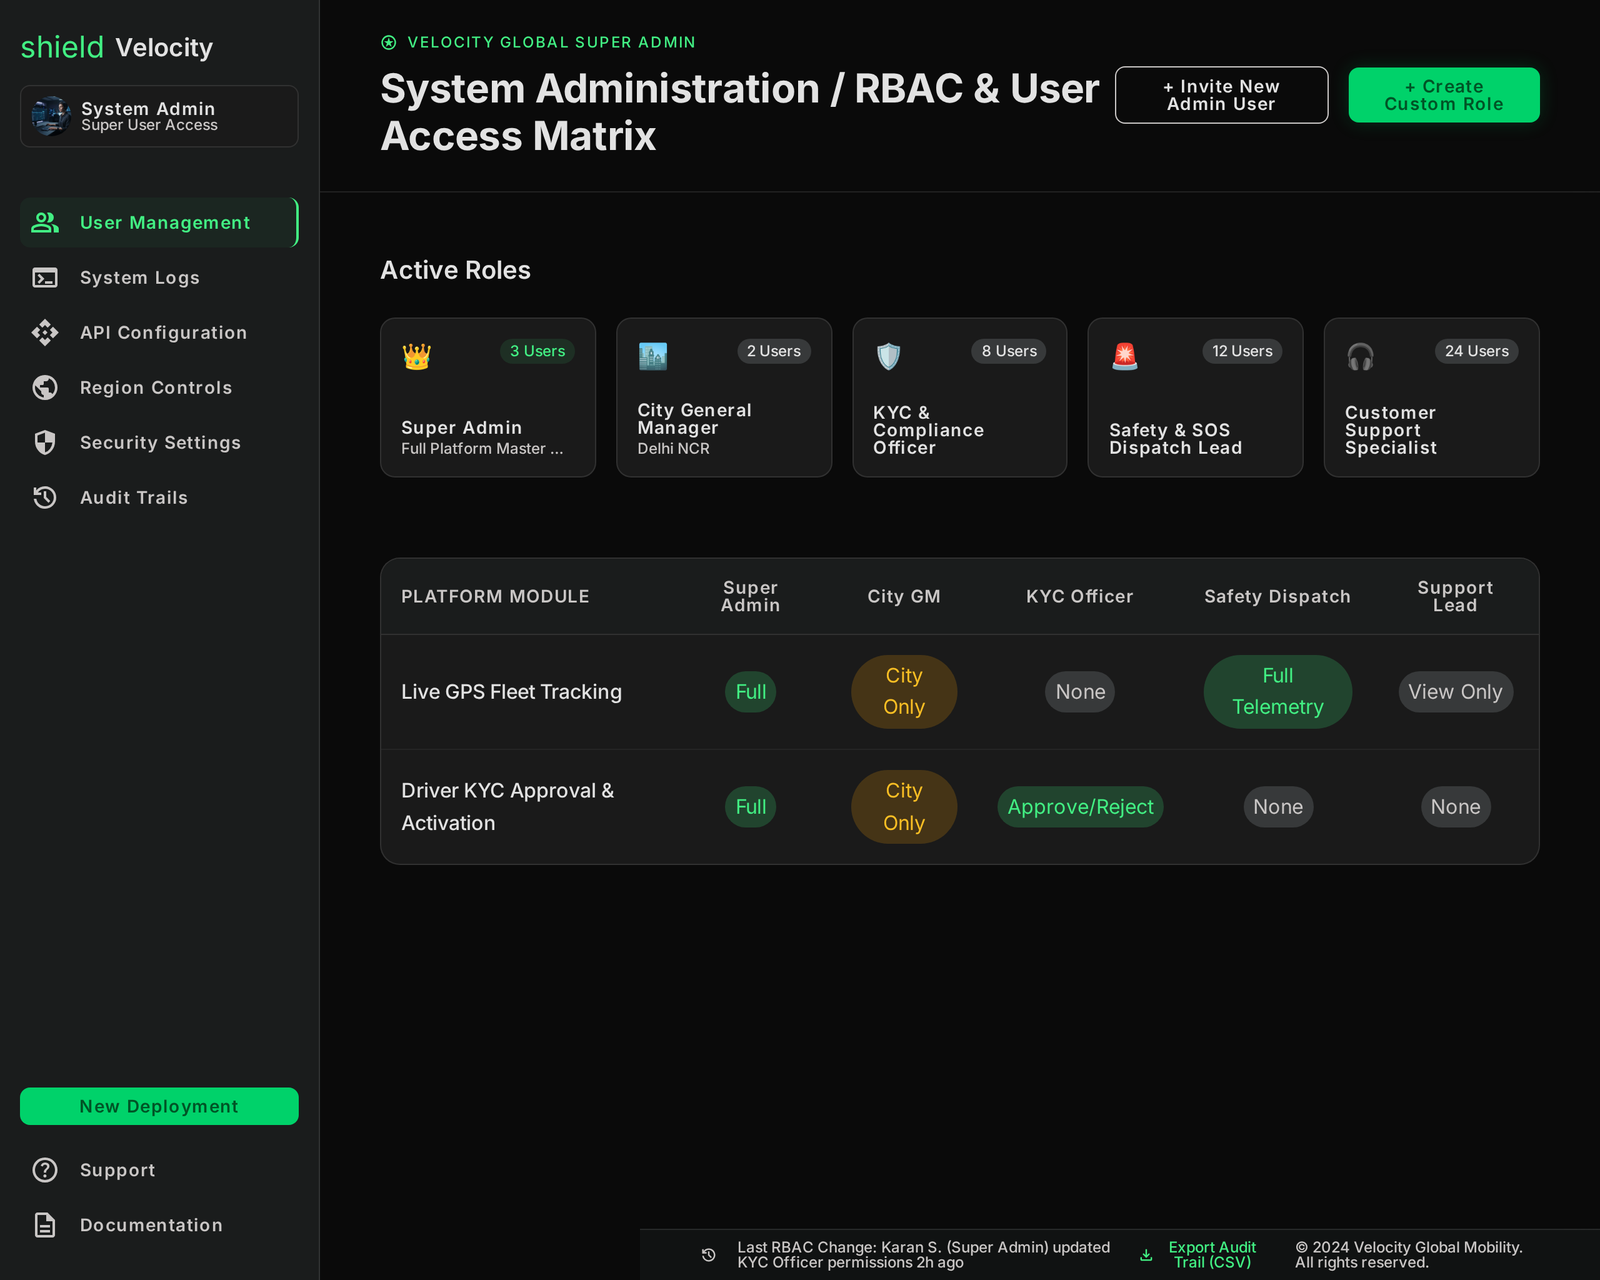Open the Support link in sidebar

pos(159,1170)
